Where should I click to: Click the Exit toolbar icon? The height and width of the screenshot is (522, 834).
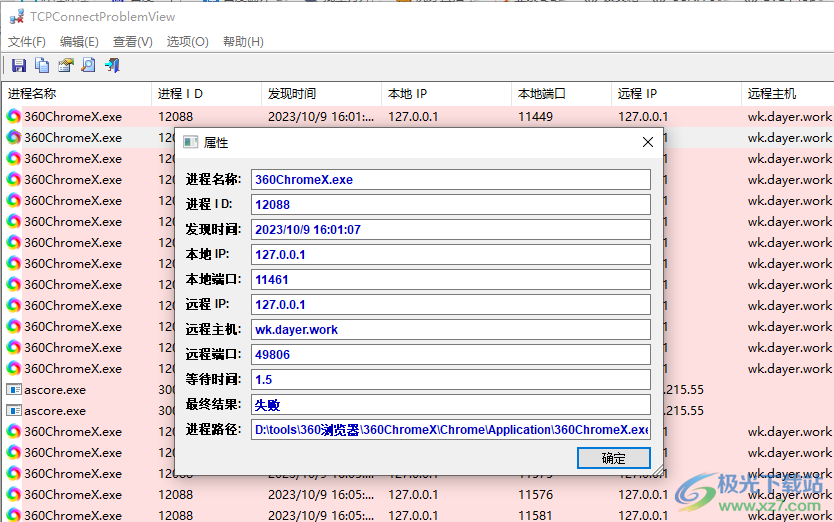coord(112,65)
